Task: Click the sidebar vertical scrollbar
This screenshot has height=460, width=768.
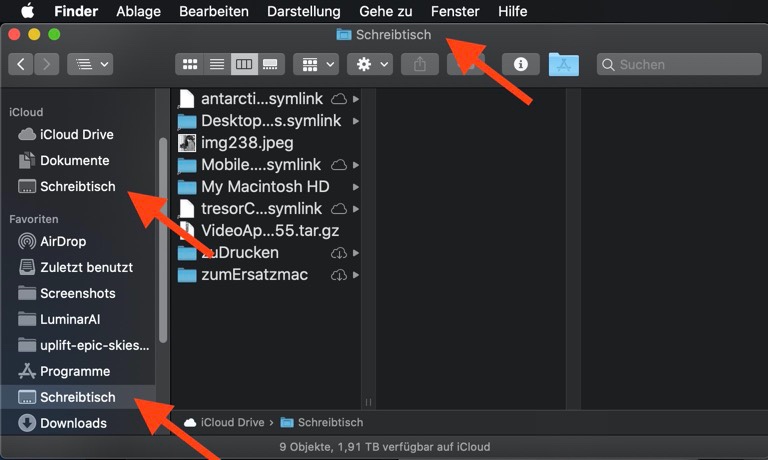Action: pyautogui.click(x=163, y=240)
